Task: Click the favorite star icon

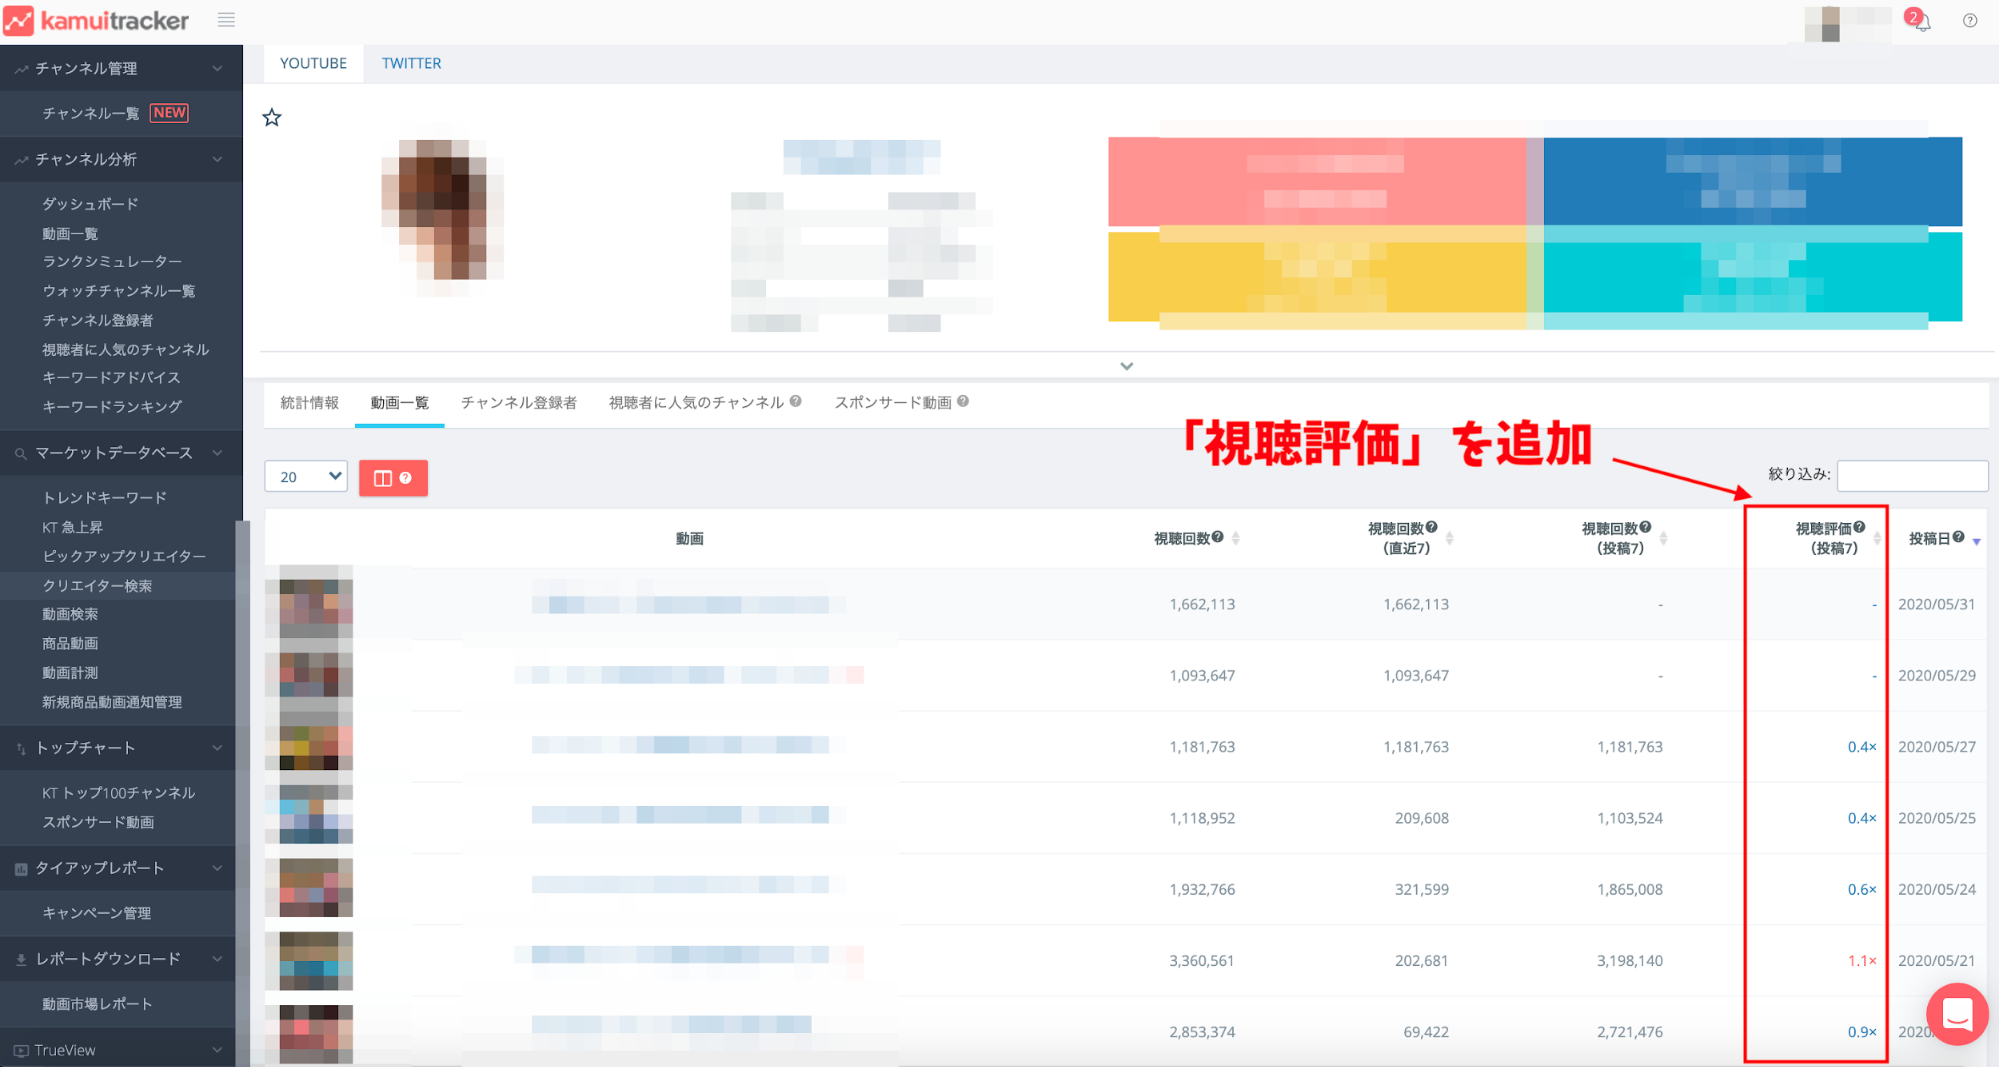Action: click(x=272, y=118)
